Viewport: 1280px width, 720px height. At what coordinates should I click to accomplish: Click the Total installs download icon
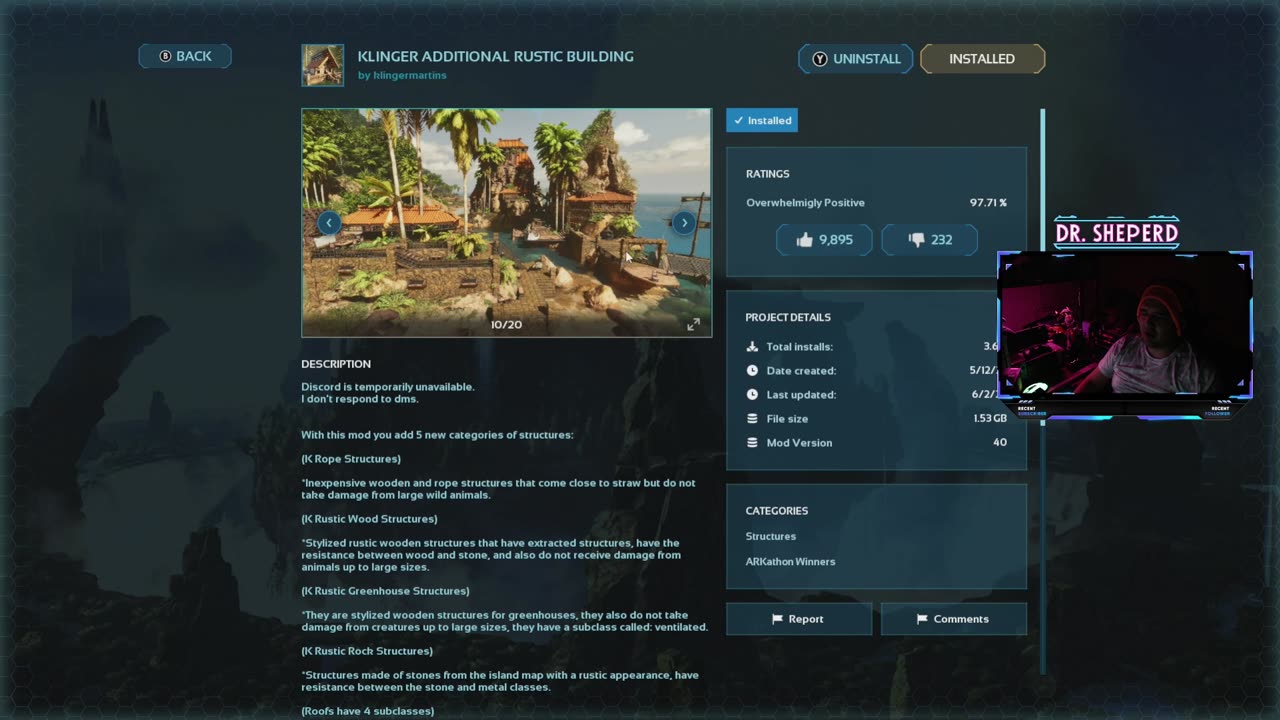click(752, 347)
